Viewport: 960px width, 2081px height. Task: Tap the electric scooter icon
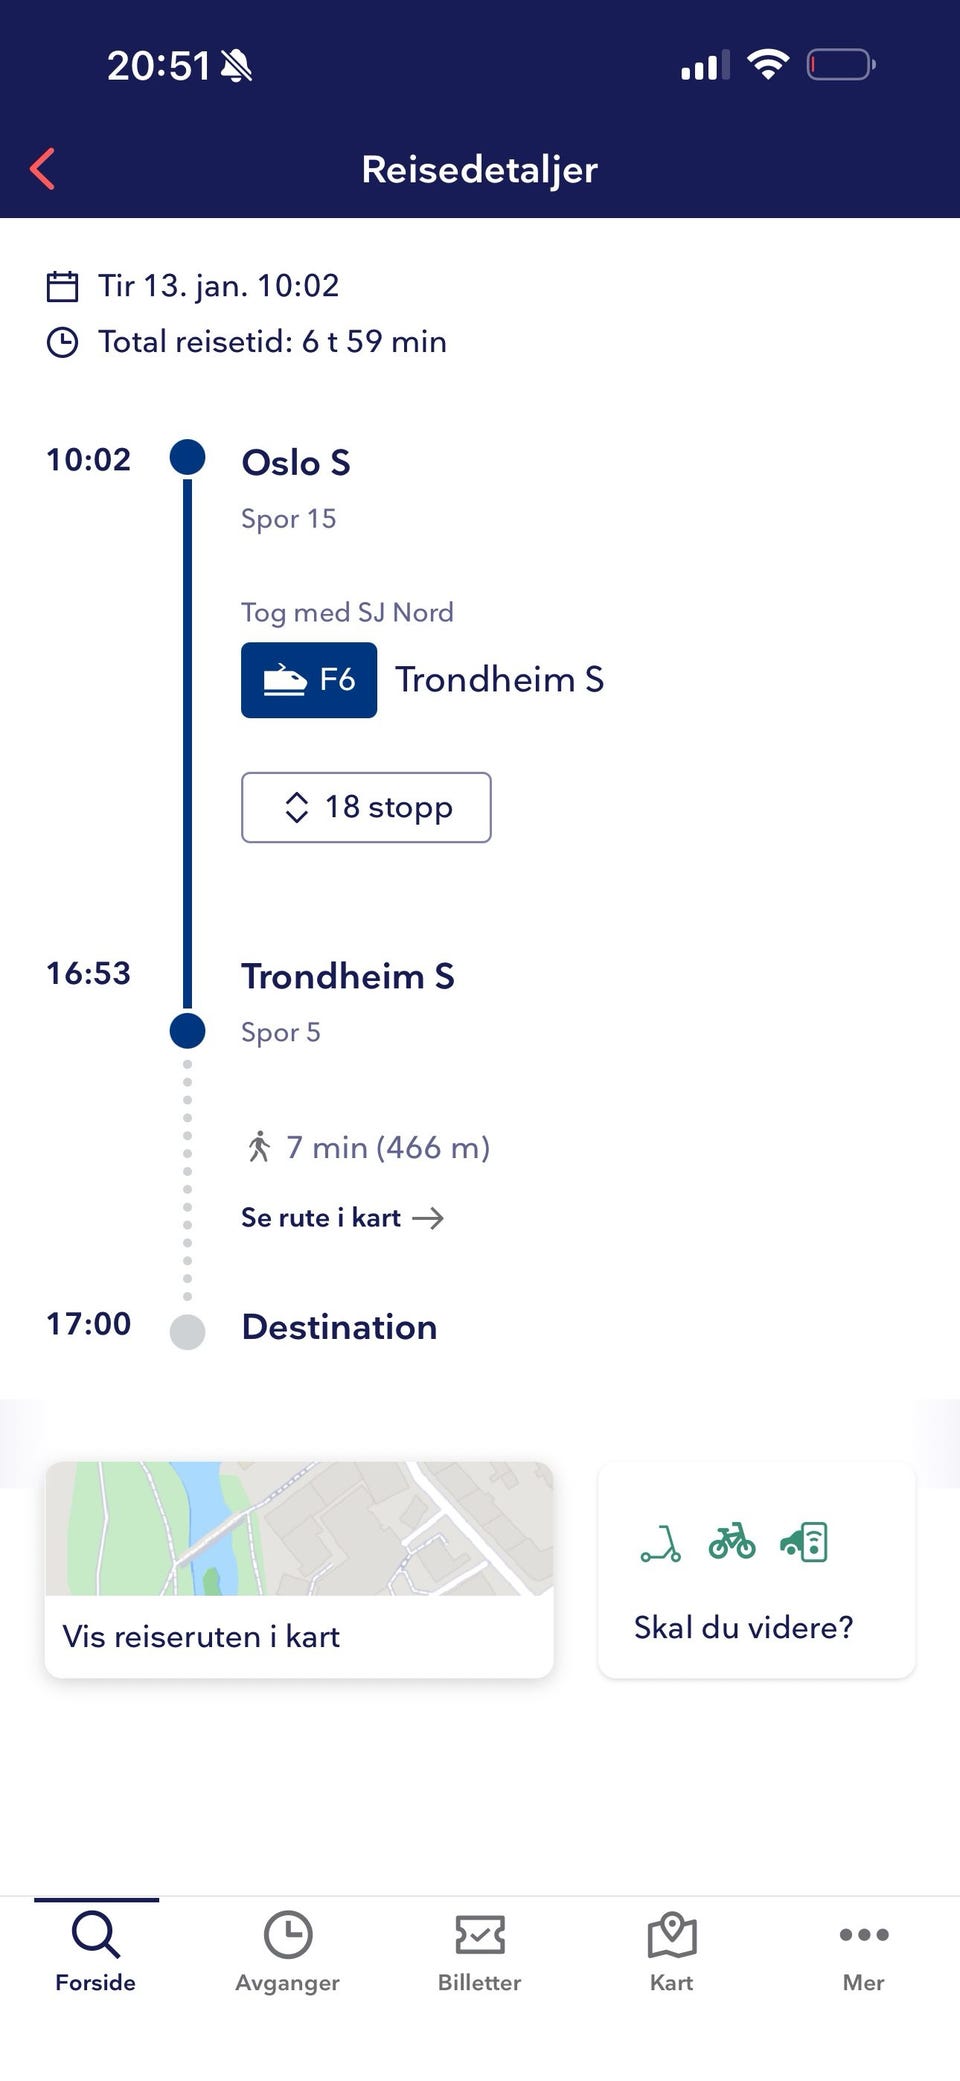661,1543
